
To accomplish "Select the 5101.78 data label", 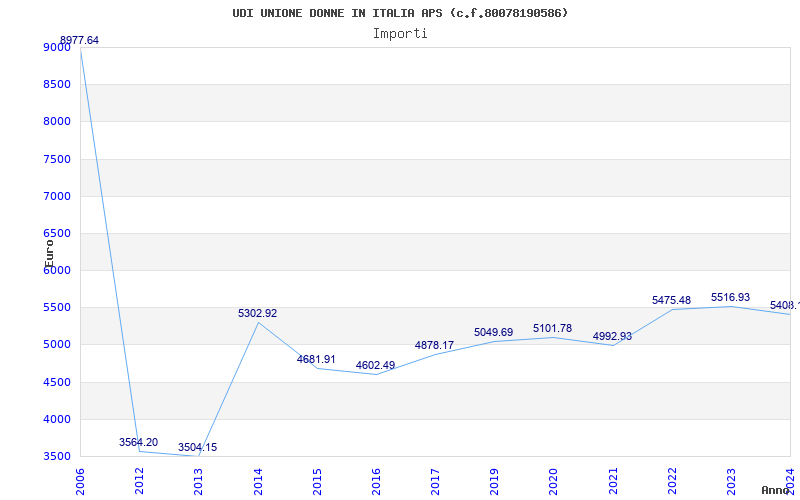I will point(553,329).
